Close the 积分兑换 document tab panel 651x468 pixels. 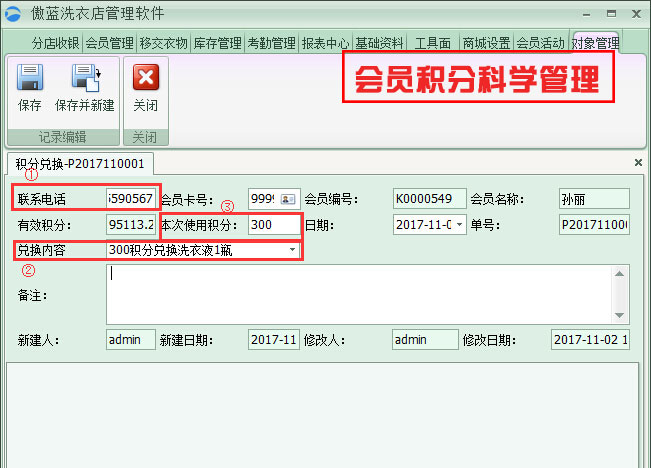pyautogui.click(x=638, y=162)
